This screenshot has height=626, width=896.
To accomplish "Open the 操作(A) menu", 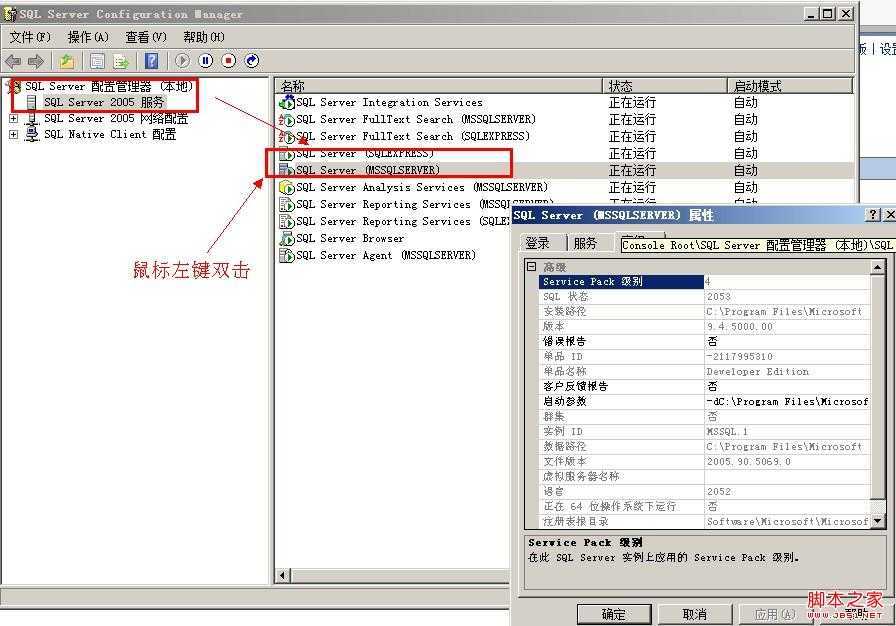I will click(88, 37).
